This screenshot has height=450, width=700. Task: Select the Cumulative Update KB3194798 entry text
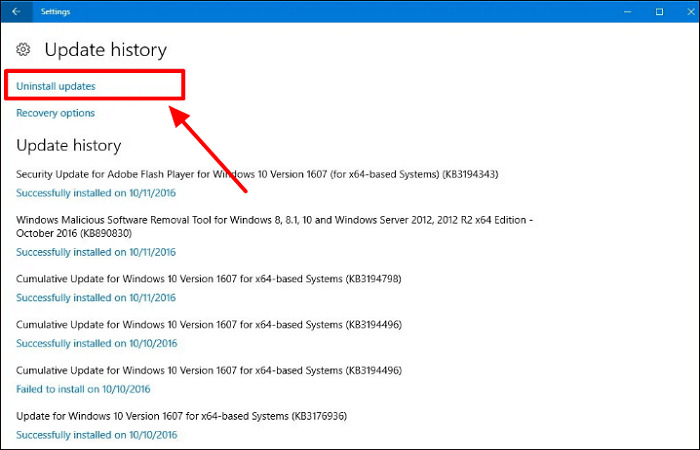tap(208, 279)
